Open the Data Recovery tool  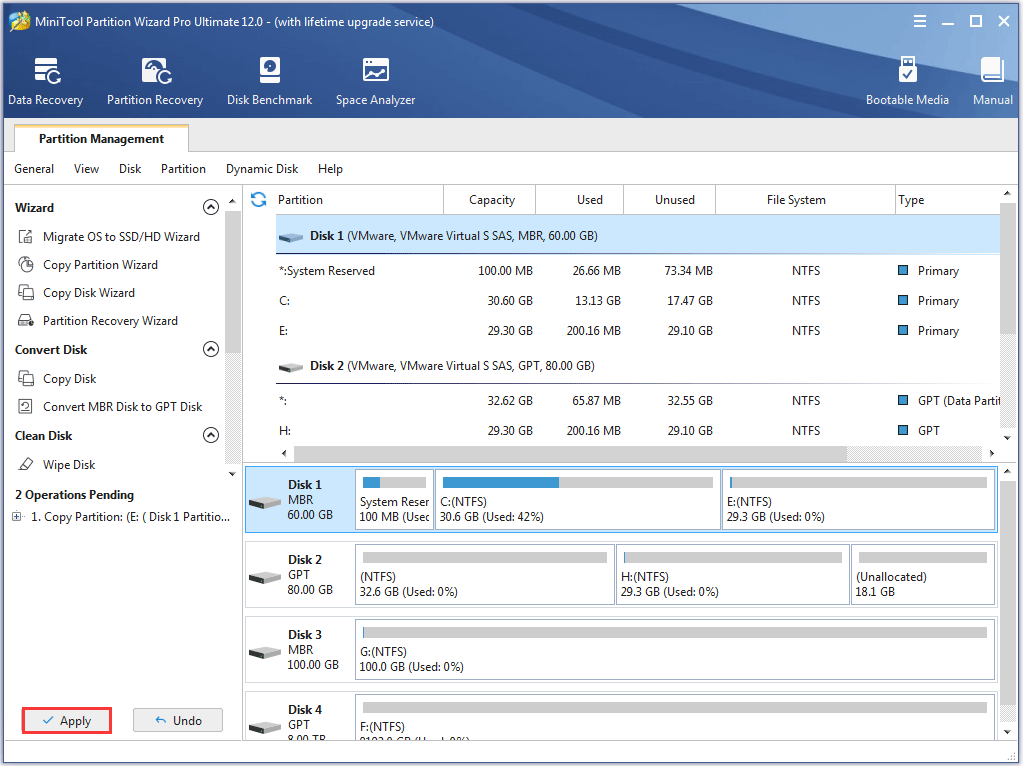point(46,82)
